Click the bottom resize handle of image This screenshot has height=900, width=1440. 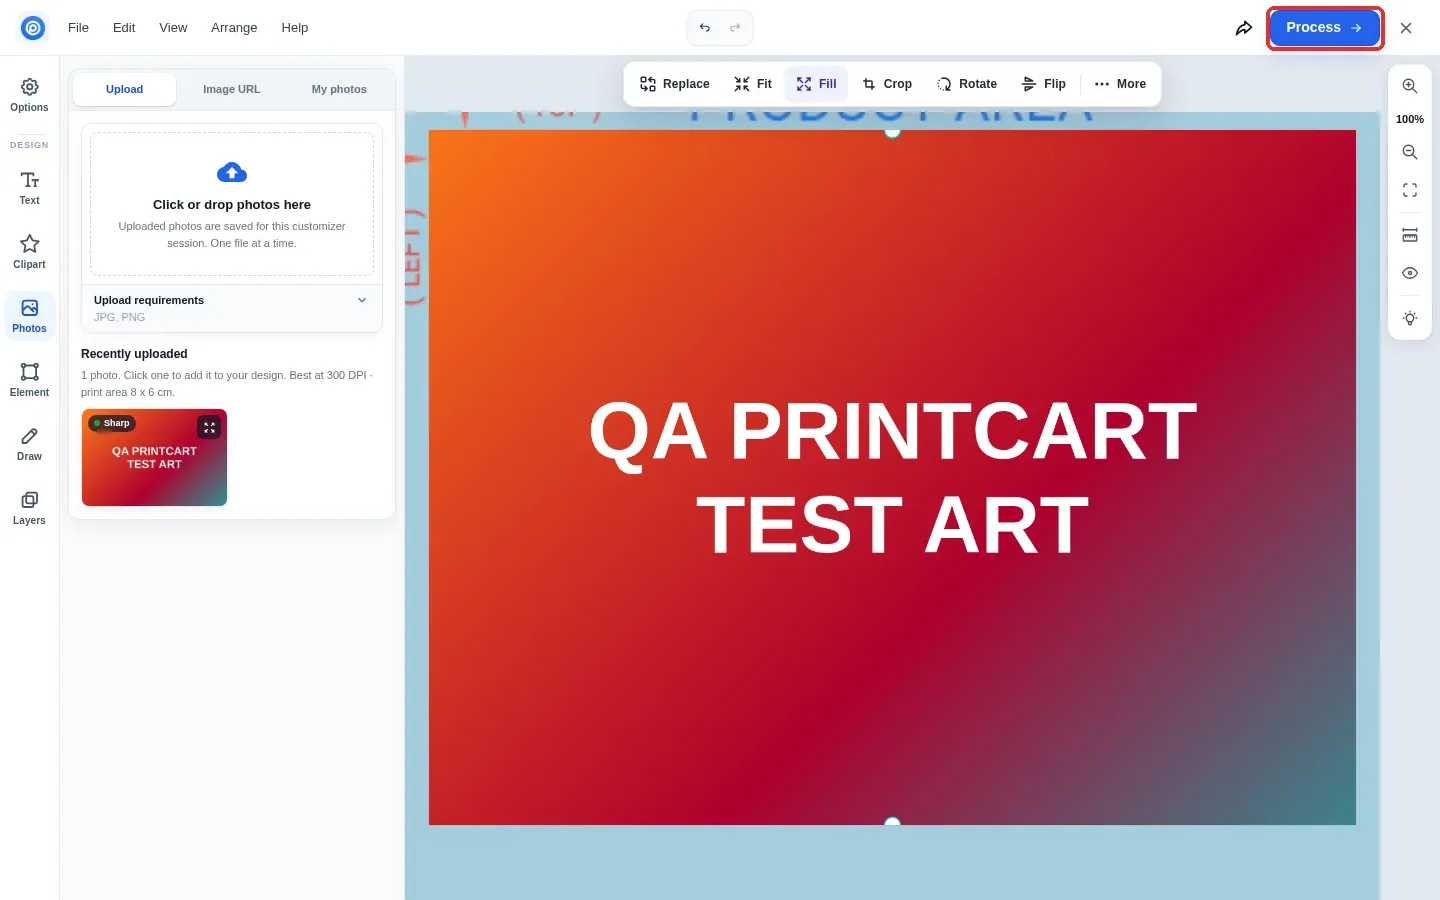tap(893, 823)
